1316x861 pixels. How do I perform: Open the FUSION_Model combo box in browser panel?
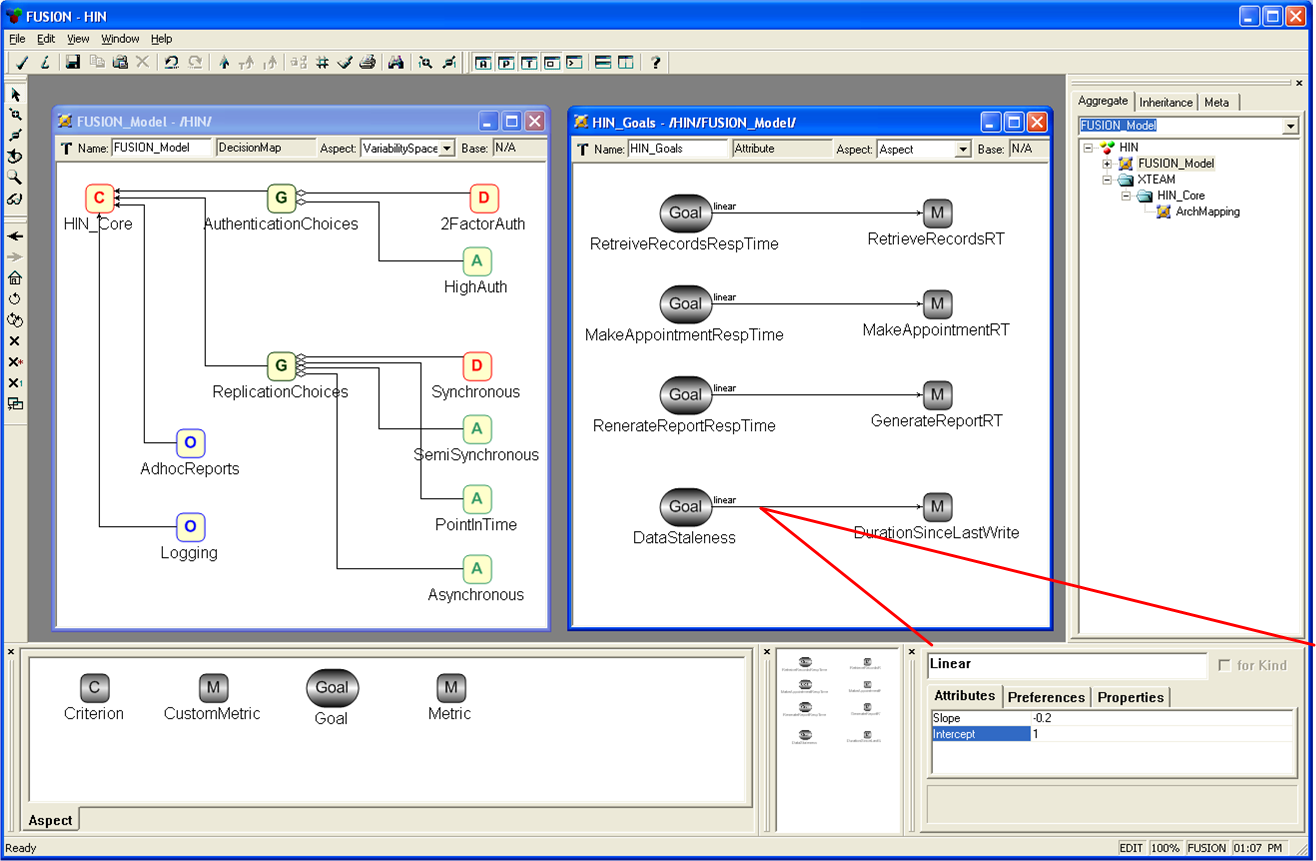pos(1290,126)
